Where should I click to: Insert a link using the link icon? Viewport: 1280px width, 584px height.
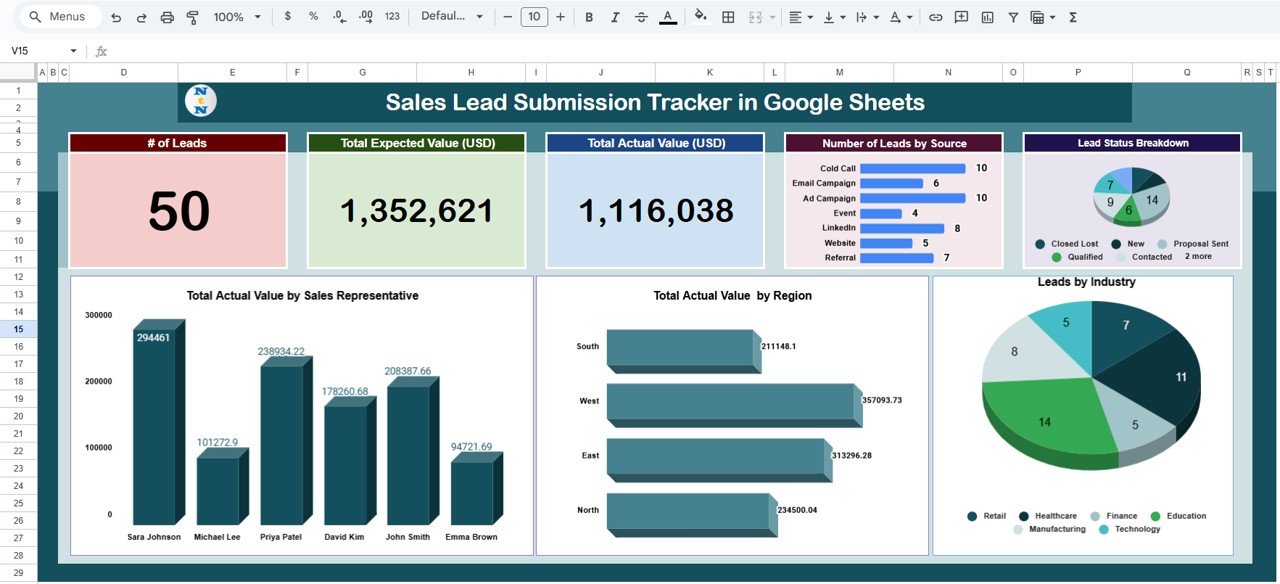pos(935,17)
